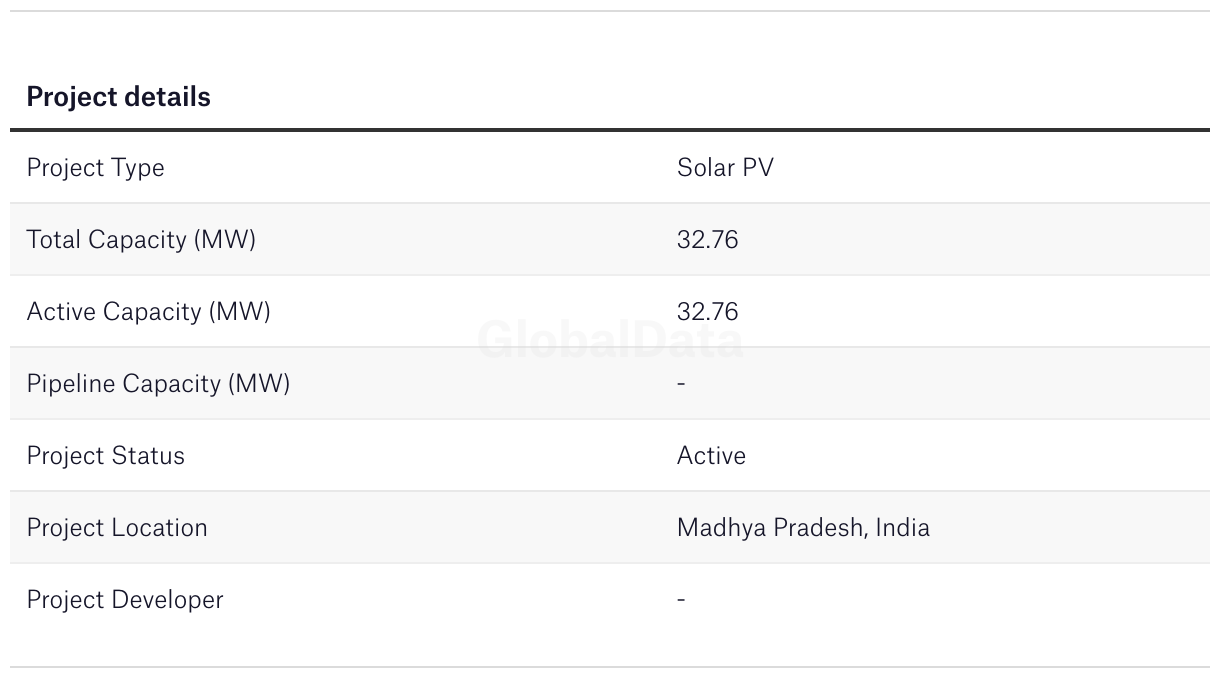Click the word India in location value
The width and height of the screenshot is (1220, 678).
click(902, 528)
